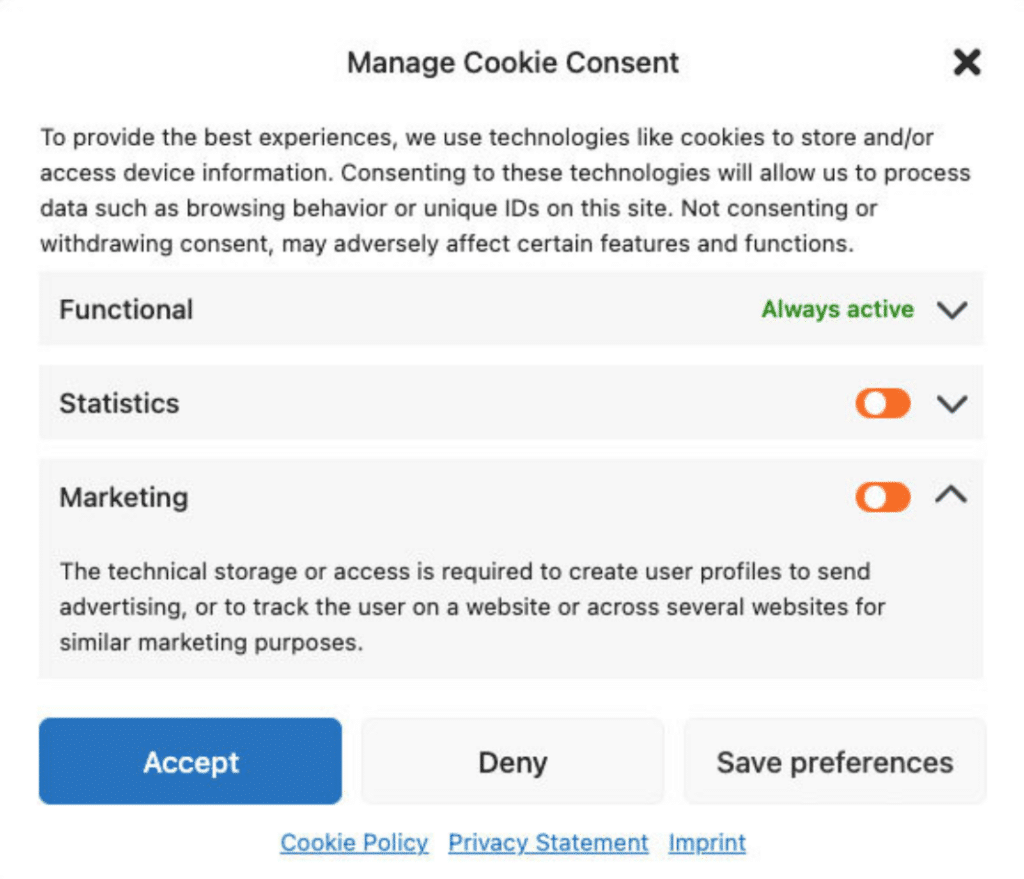Open the Privacy Statement link

point(548,843)
